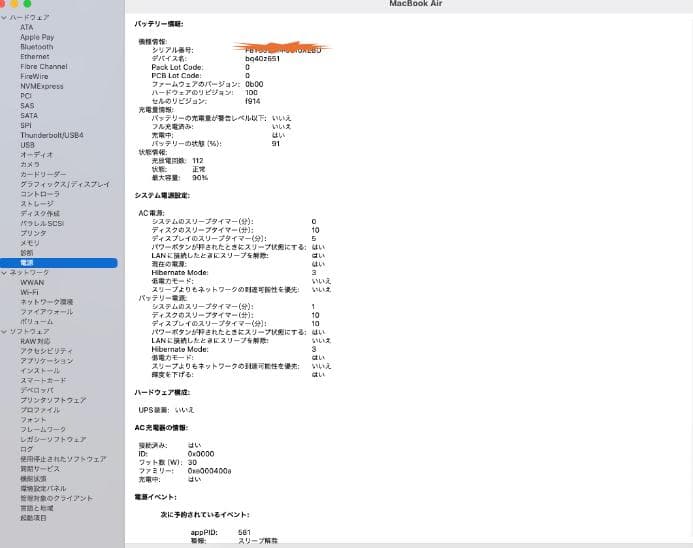Open the スマートカード entry
Screen dimensions: 693x548
(x=43, y=381)
